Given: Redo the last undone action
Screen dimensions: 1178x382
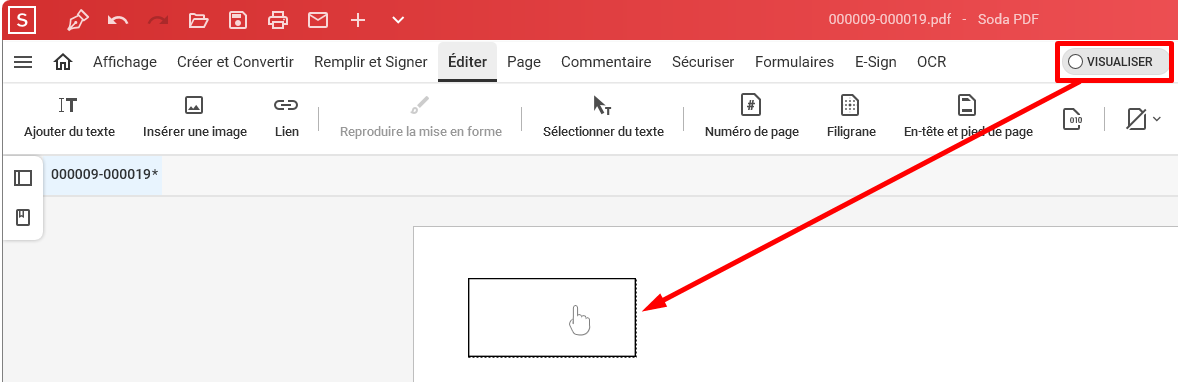Looking at the screenshot, I should click(x=158, y=20).
